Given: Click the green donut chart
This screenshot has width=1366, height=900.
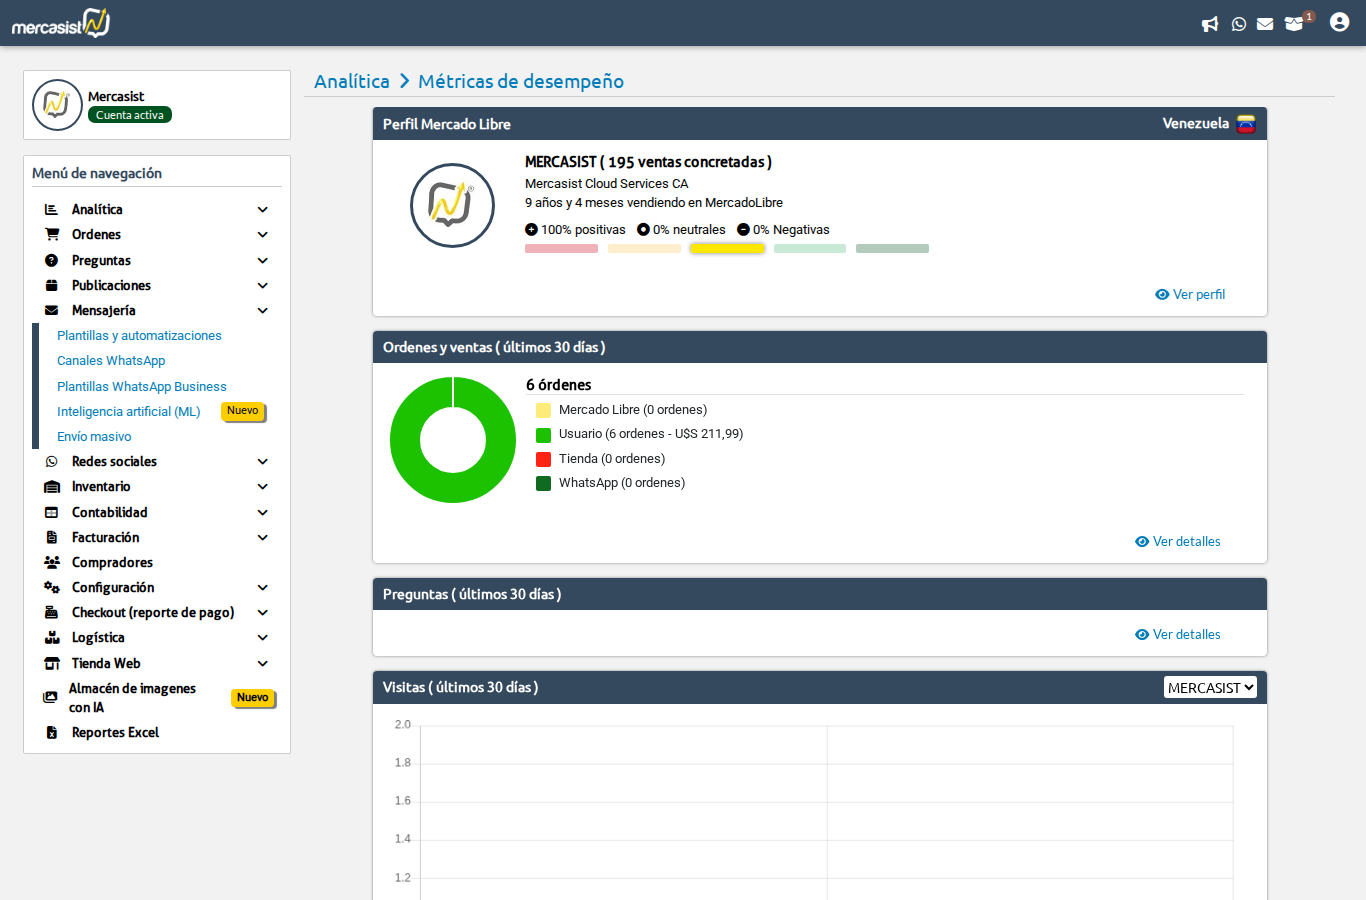Looking at the screenshot, I should click(x=405, y=440).
